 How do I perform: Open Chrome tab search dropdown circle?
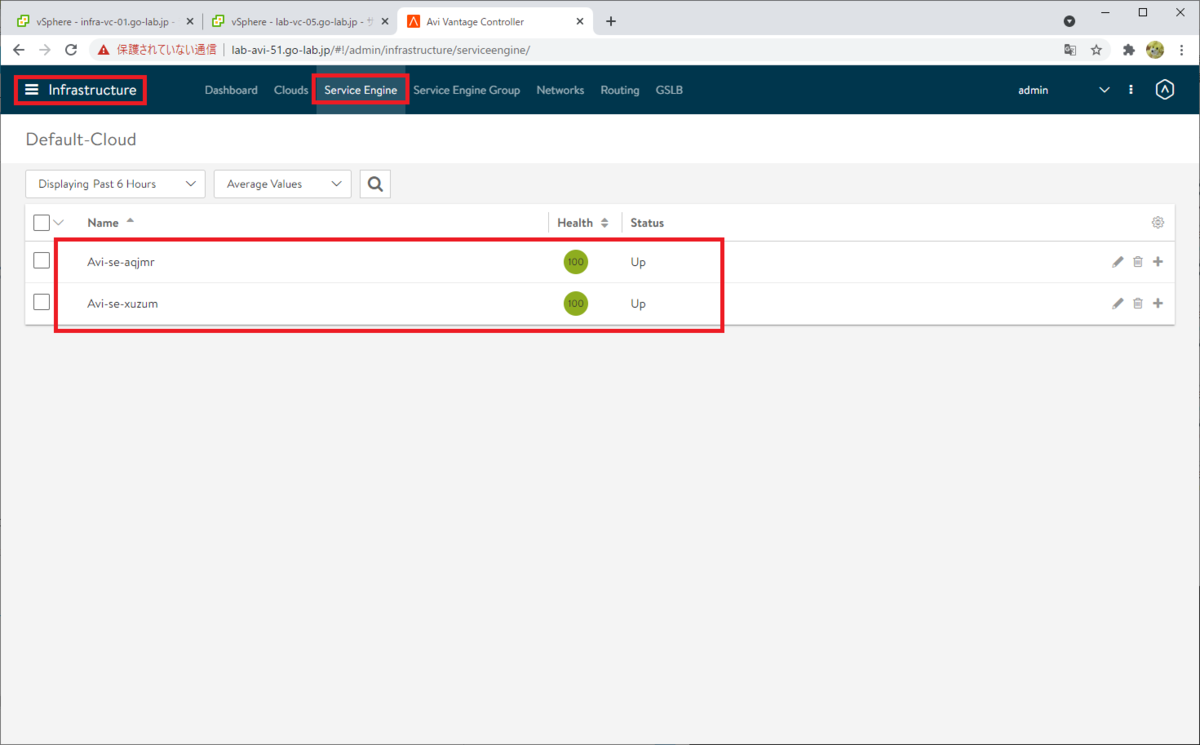tap(1069, 21)
